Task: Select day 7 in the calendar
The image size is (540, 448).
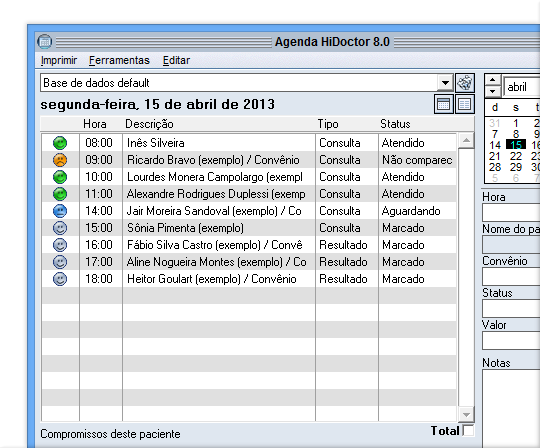Action: pyautogui.click(x=495, y=134)
